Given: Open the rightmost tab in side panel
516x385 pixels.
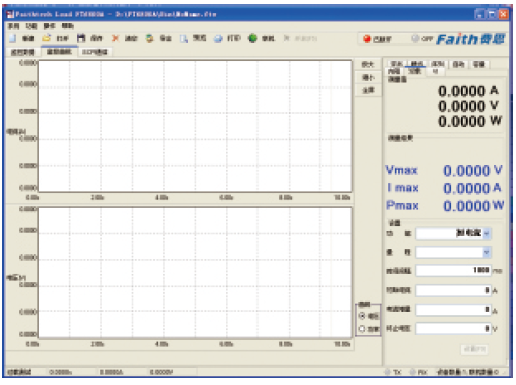Looking at the screenshot, I should [479, 64].
